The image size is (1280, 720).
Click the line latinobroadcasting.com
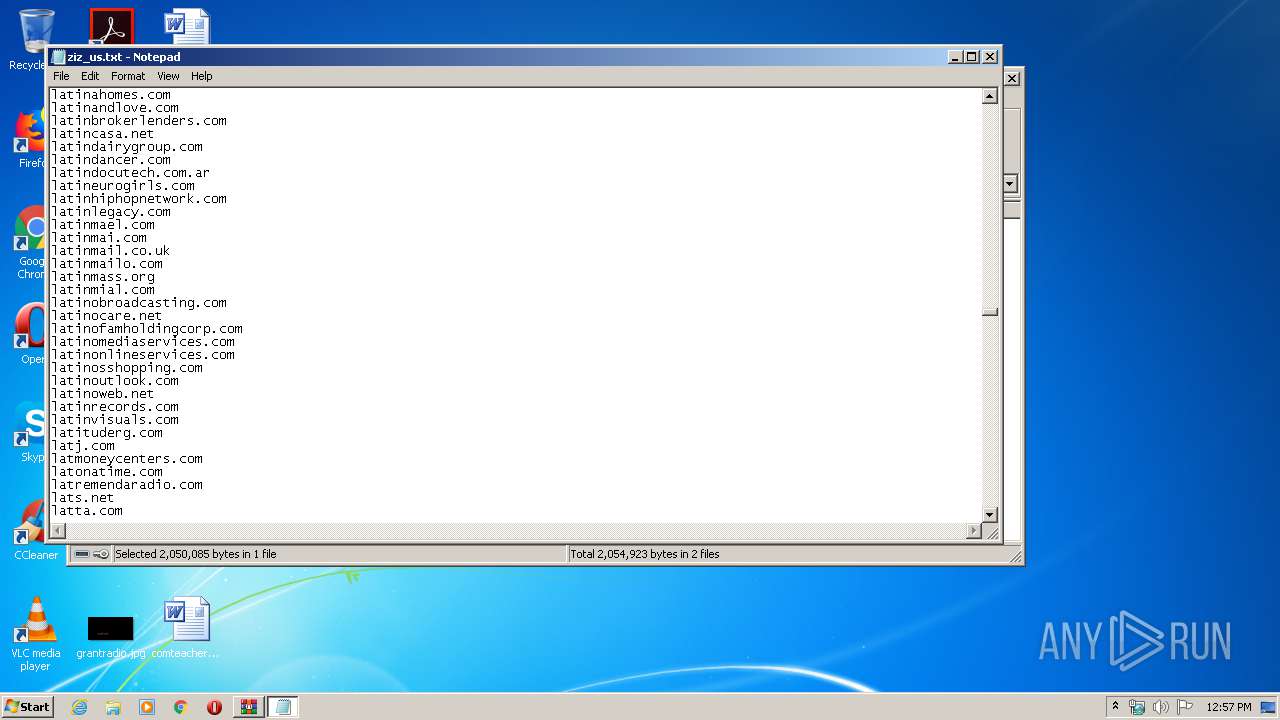139,303
